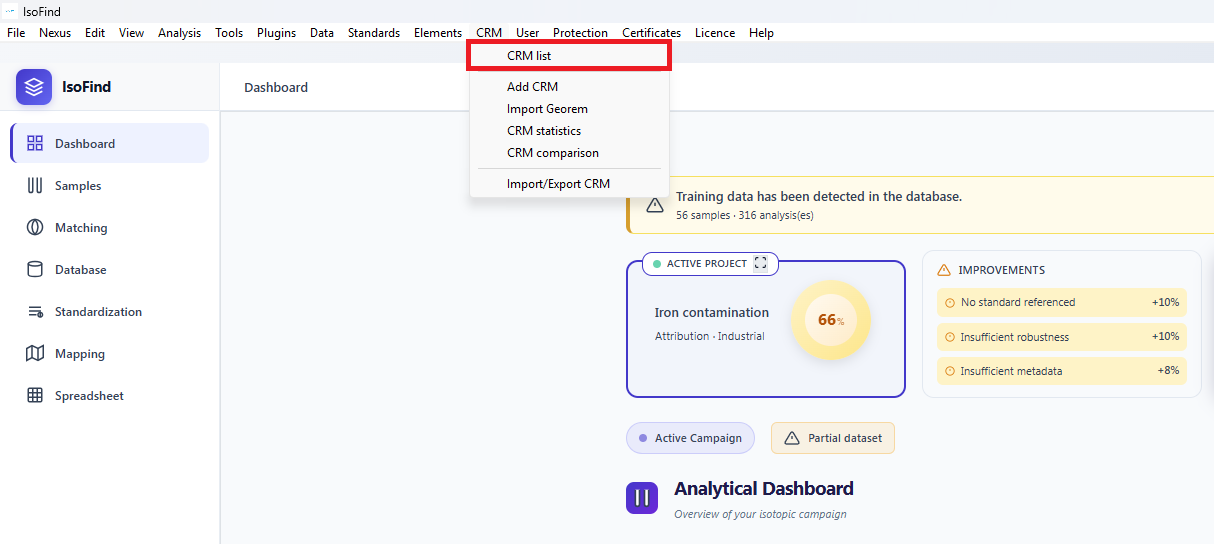Click the Active Campaign badge
Image resolution: width=1214 pixels, height=544 pixels.
(690, 438)
